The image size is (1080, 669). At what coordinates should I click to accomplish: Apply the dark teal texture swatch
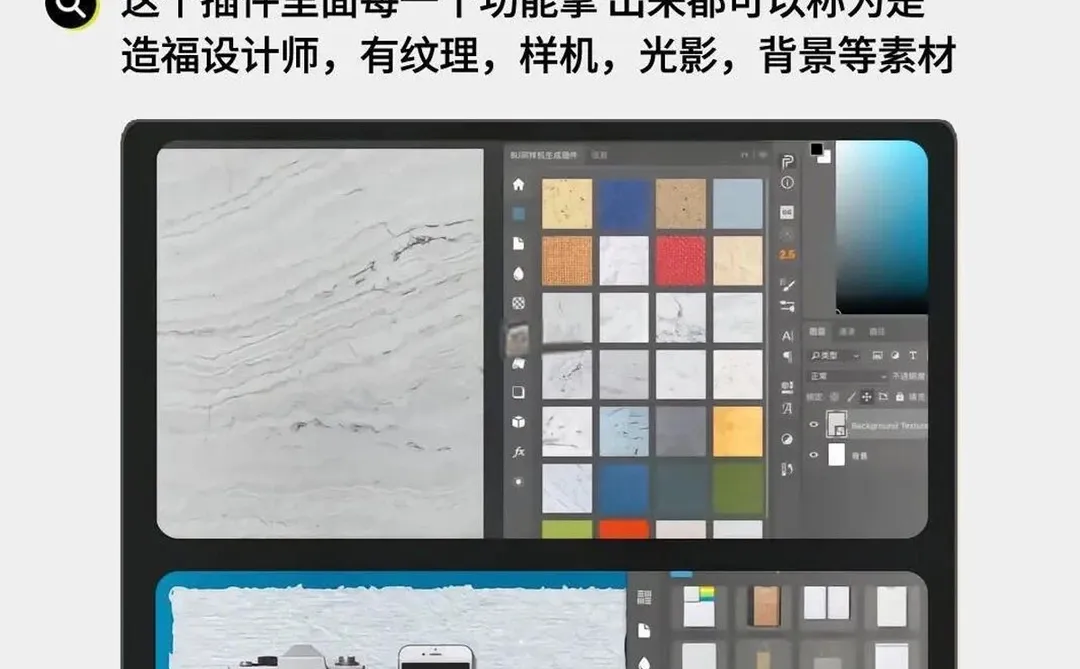tap(681, 488)
